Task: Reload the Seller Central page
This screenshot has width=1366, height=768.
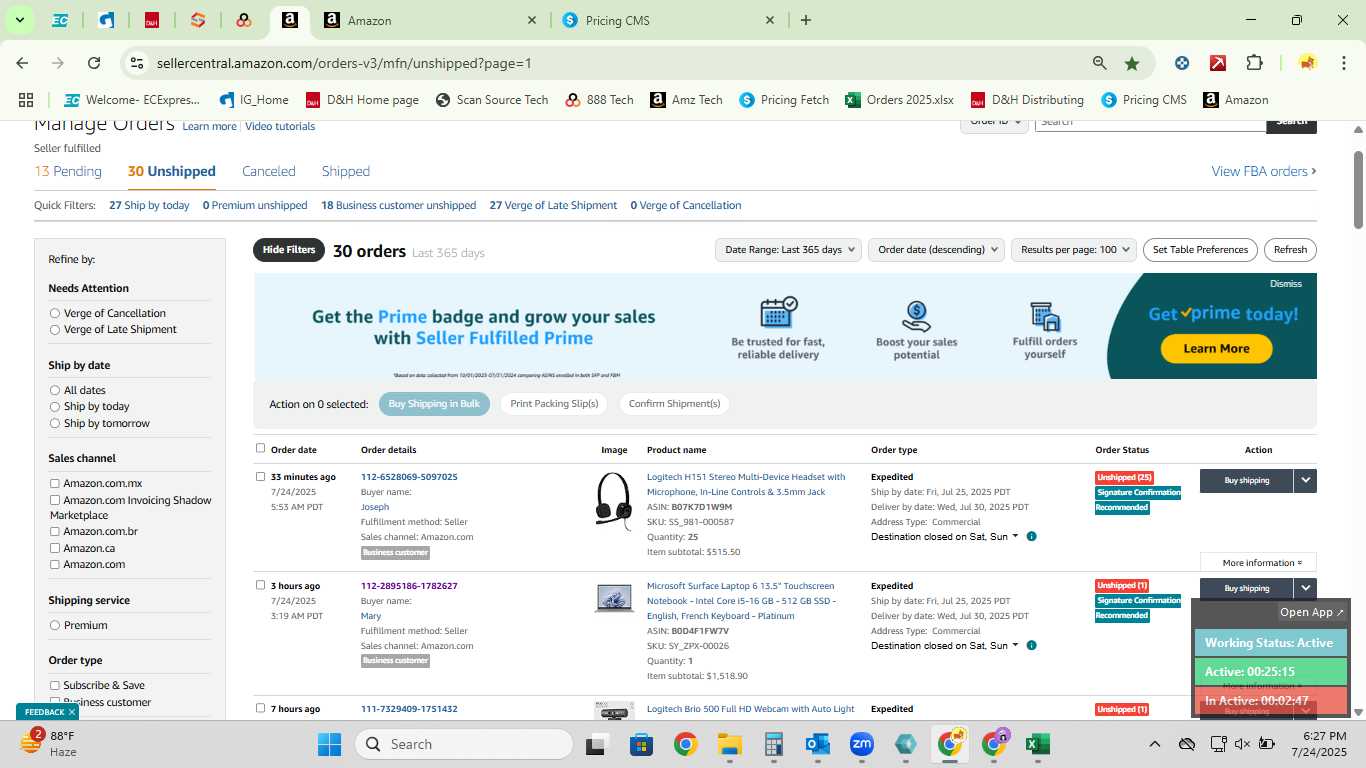Action: tap(94, 63)
